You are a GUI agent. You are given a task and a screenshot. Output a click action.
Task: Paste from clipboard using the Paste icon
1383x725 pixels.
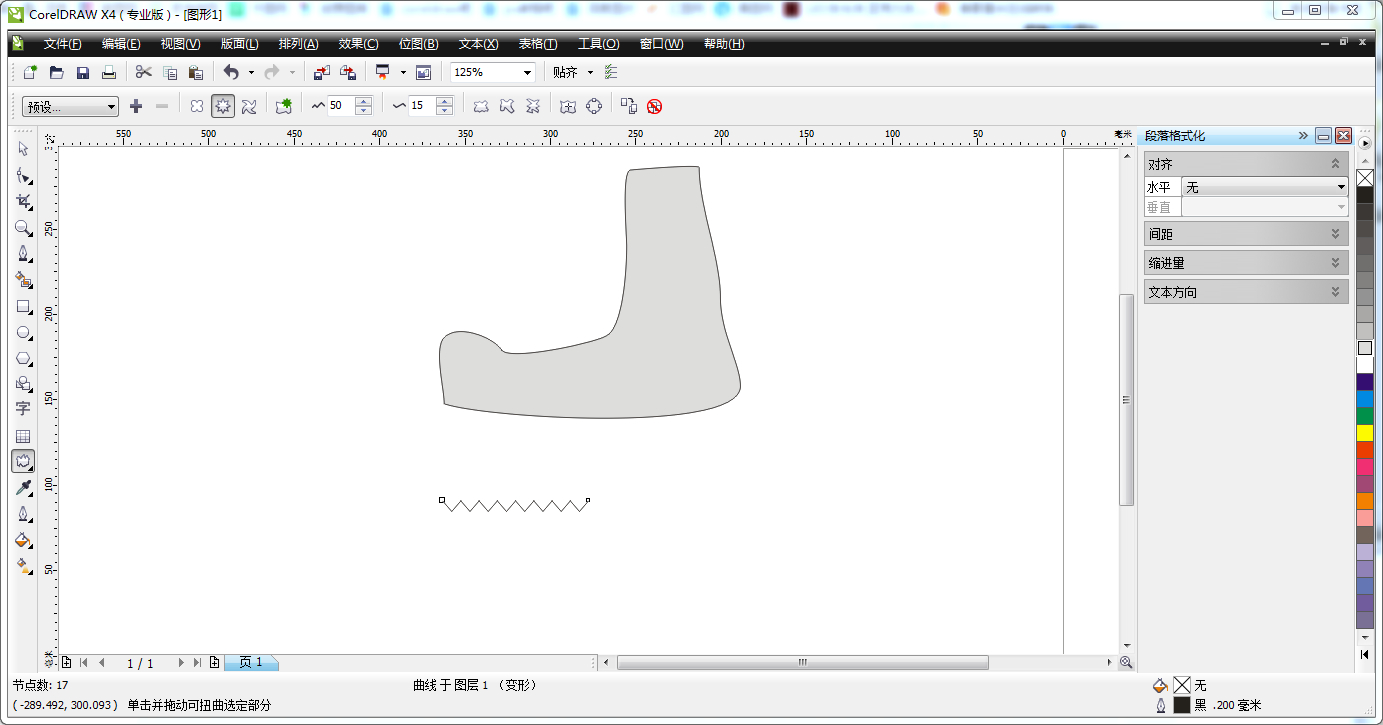[x=196, y=72]
